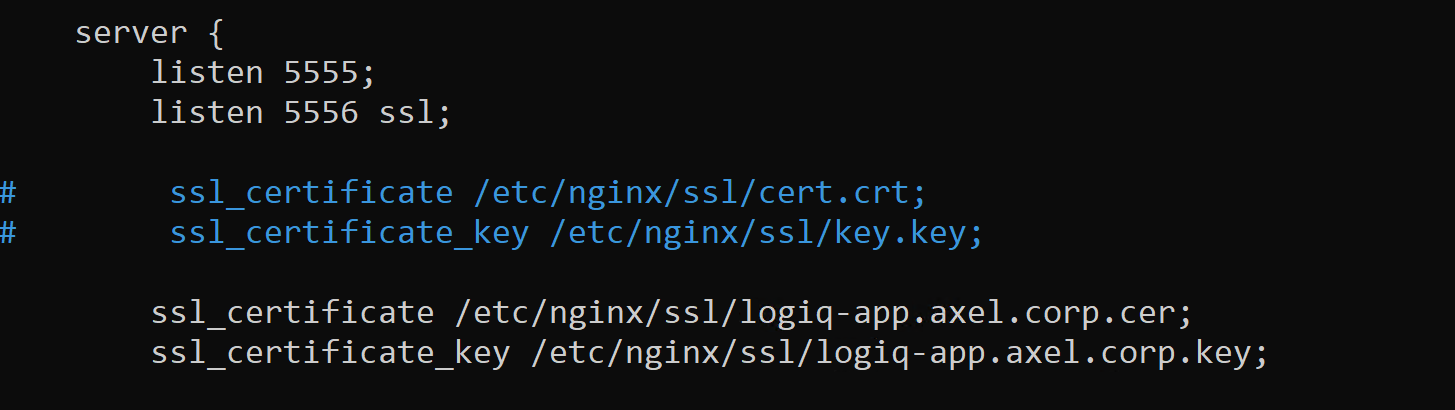Click the hash on the commented ssl_certificate line
The height and width of the screenshot is (410, 1455).
click(x=8, y=192)
